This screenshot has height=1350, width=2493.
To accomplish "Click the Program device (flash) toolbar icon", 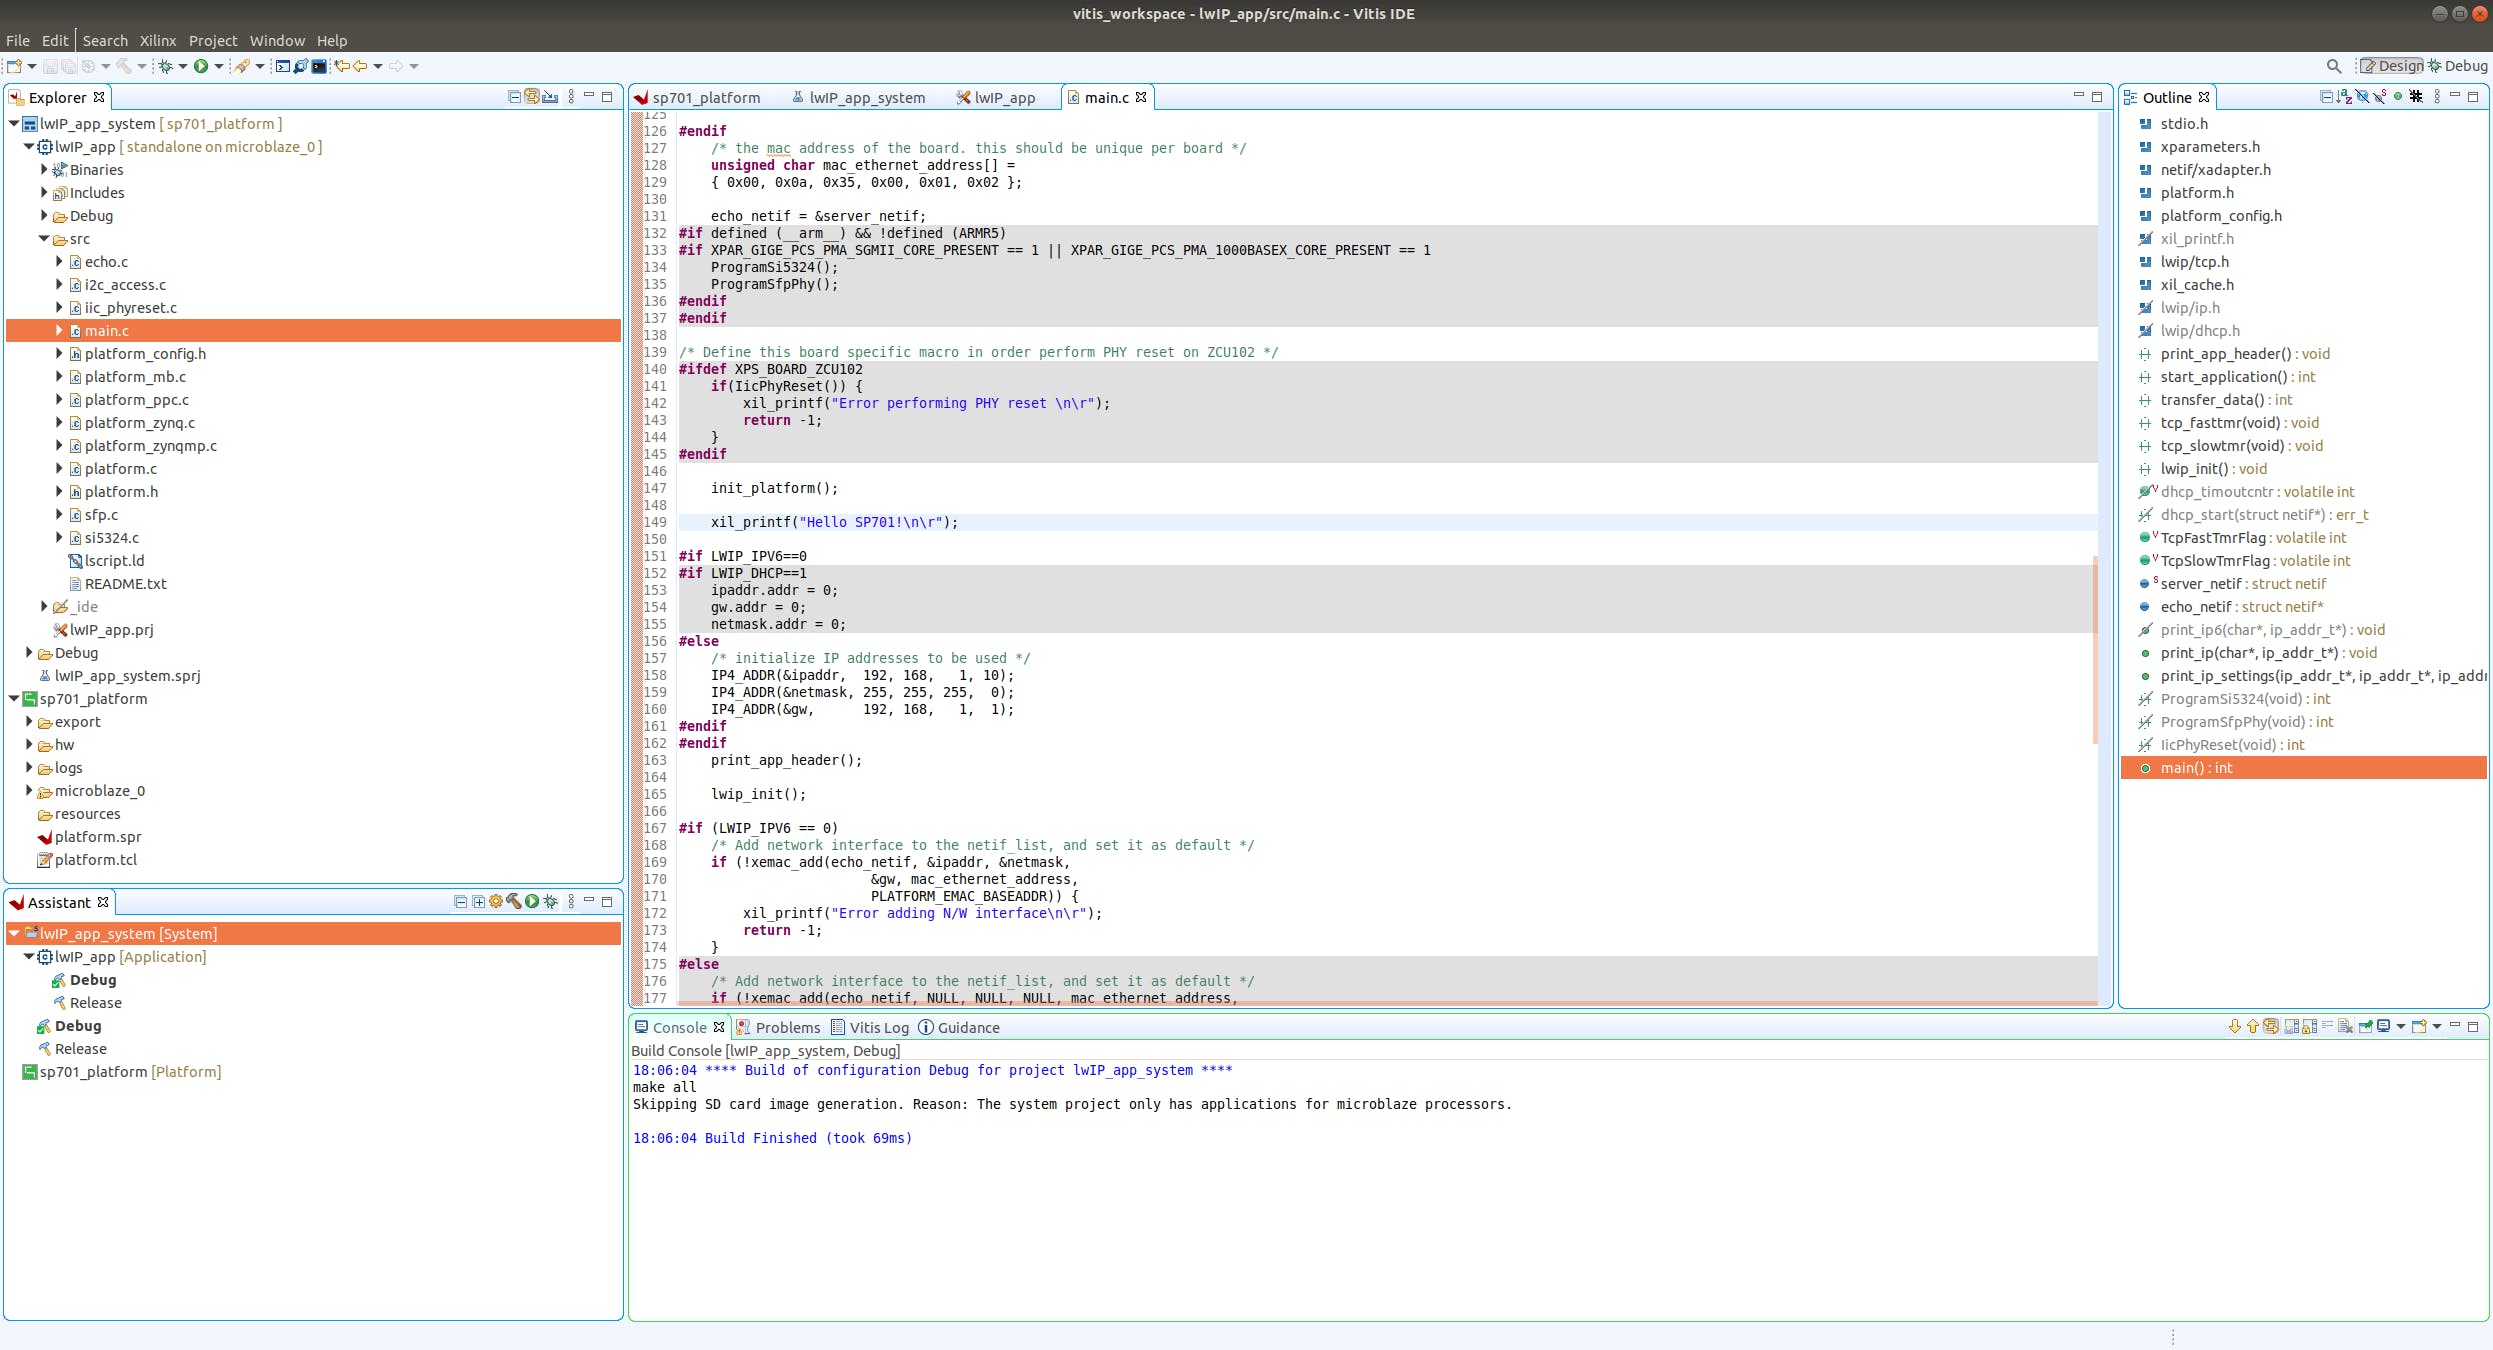I will pyautogui.click(x=242, y=67).
